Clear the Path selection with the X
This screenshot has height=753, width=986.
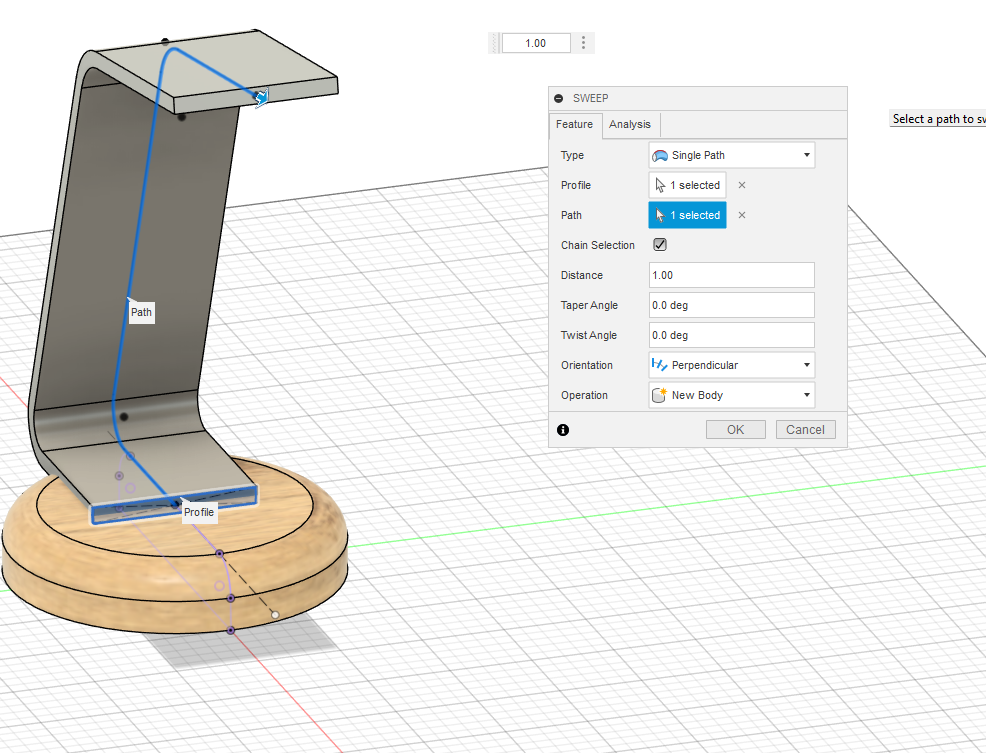[742, 215]
